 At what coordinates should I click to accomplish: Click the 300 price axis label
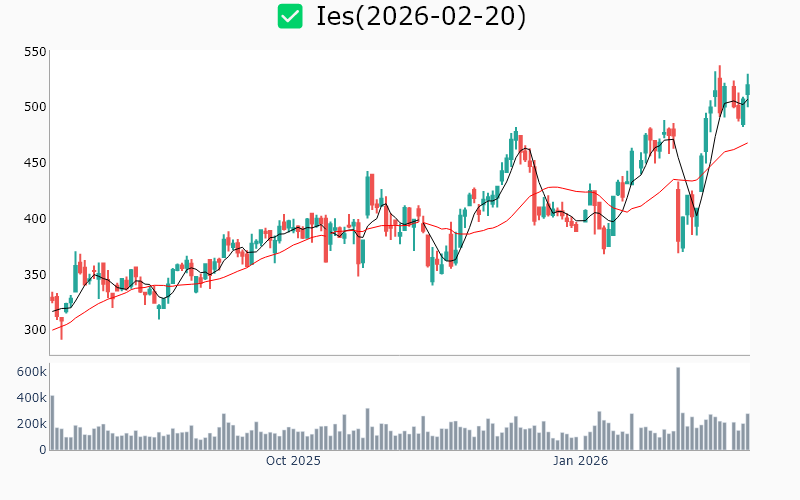click(35, 331)
